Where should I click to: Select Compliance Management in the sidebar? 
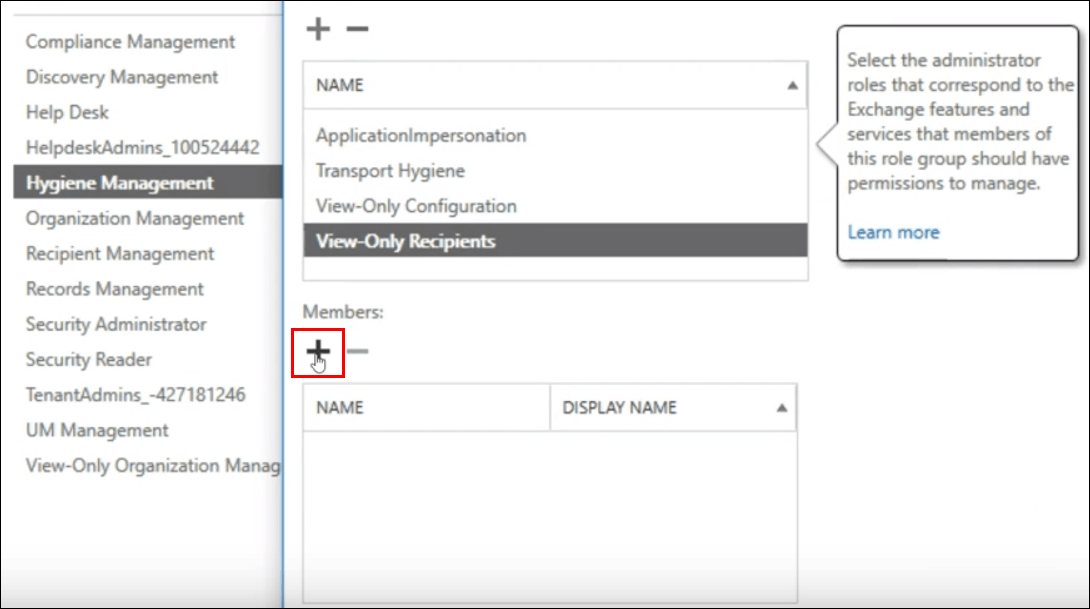point(131,42)
